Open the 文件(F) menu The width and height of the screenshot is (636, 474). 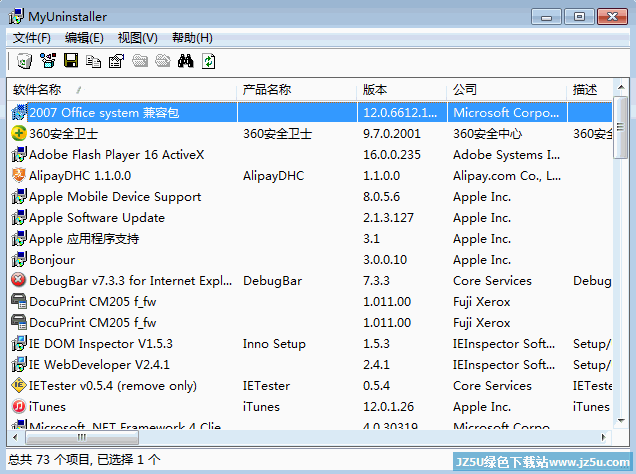coord(32,38)
